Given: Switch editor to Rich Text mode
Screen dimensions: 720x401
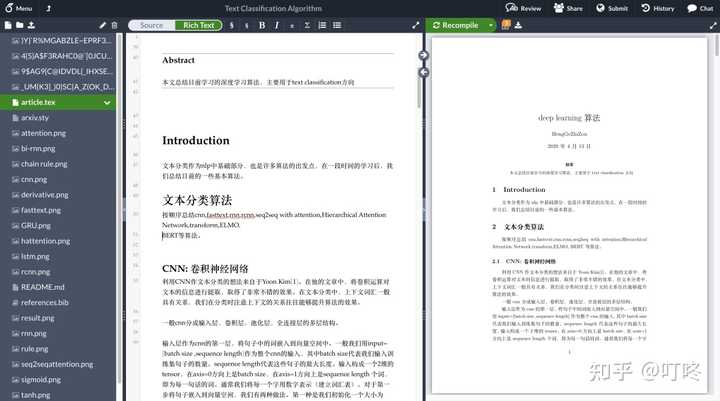Looking at the screenshot, I should tap(198, 25).
